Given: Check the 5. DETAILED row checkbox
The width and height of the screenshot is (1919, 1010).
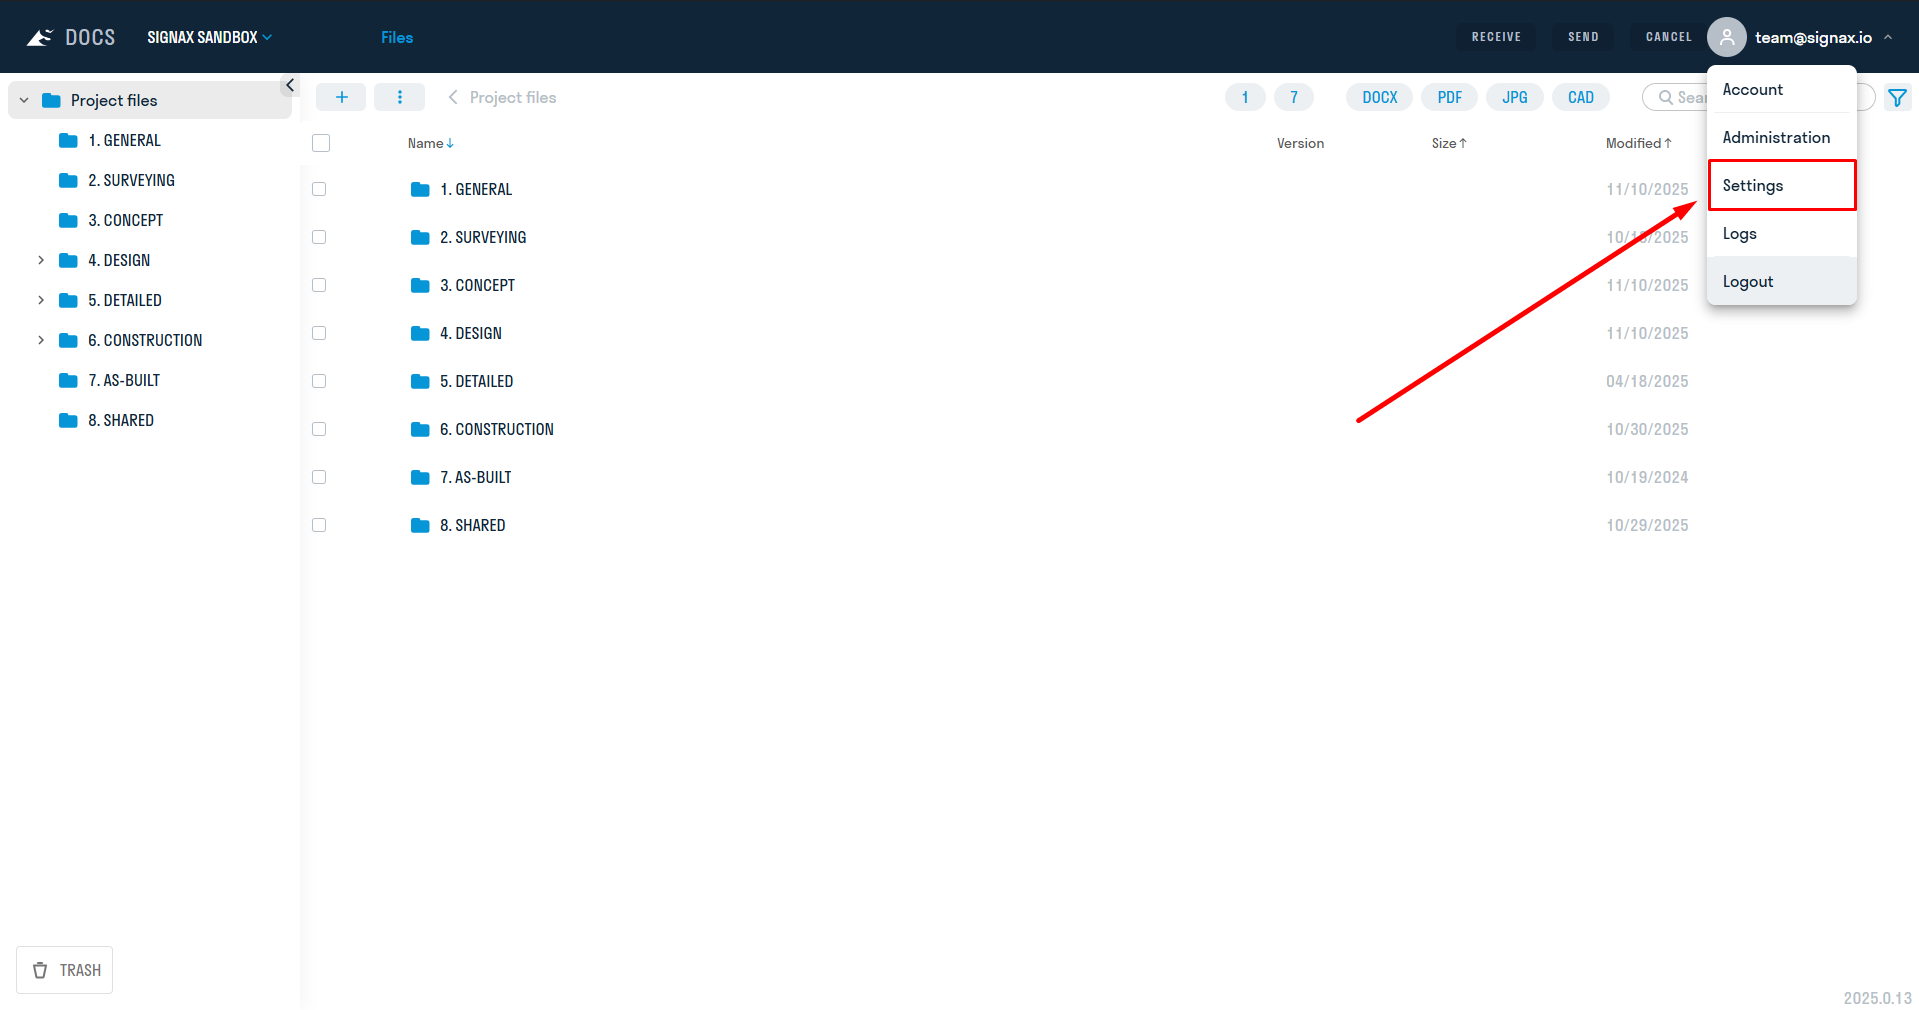Looking at the screenshot, I should click(x=319, y=381).
